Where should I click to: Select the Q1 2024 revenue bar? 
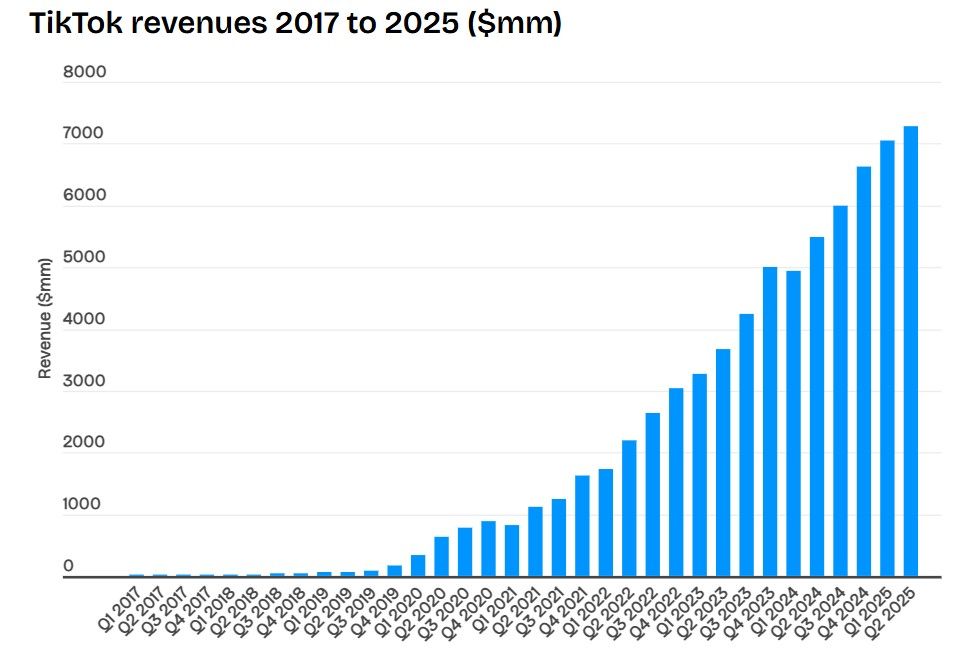793,424
